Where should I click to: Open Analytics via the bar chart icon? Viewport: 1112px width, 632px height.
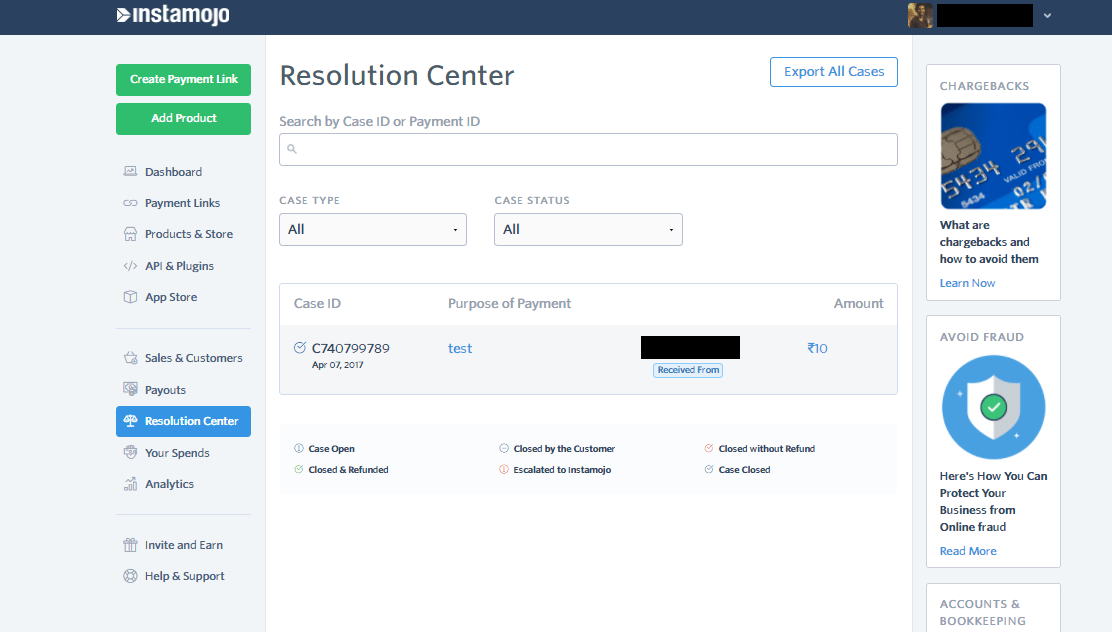tap(130, 483)
